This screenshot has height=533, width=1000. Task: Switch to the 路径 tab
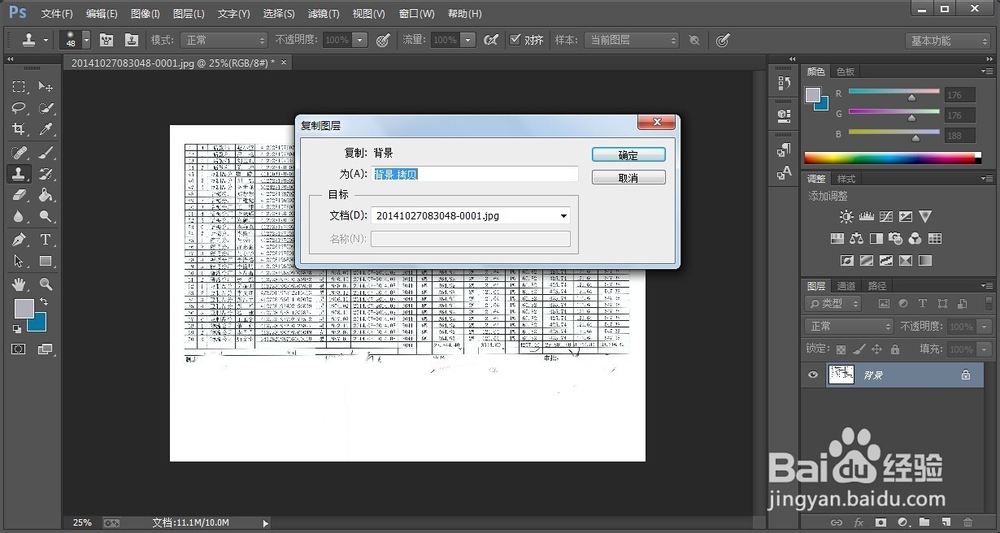877,286
